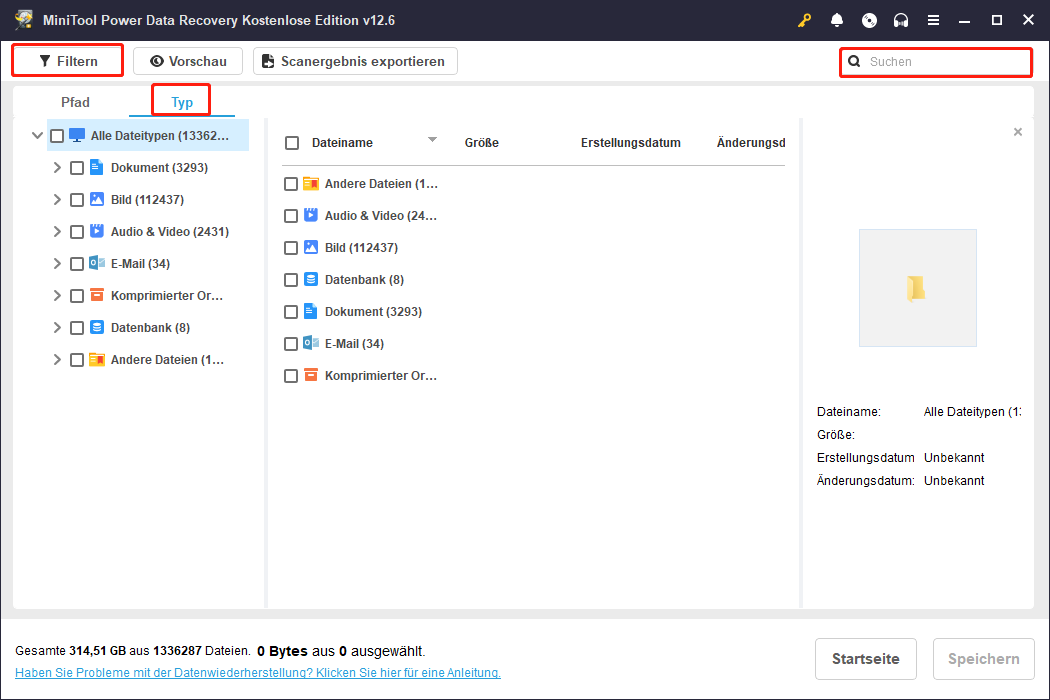Check the Alle Dateitypen tree checkbox

pos(57,136)
